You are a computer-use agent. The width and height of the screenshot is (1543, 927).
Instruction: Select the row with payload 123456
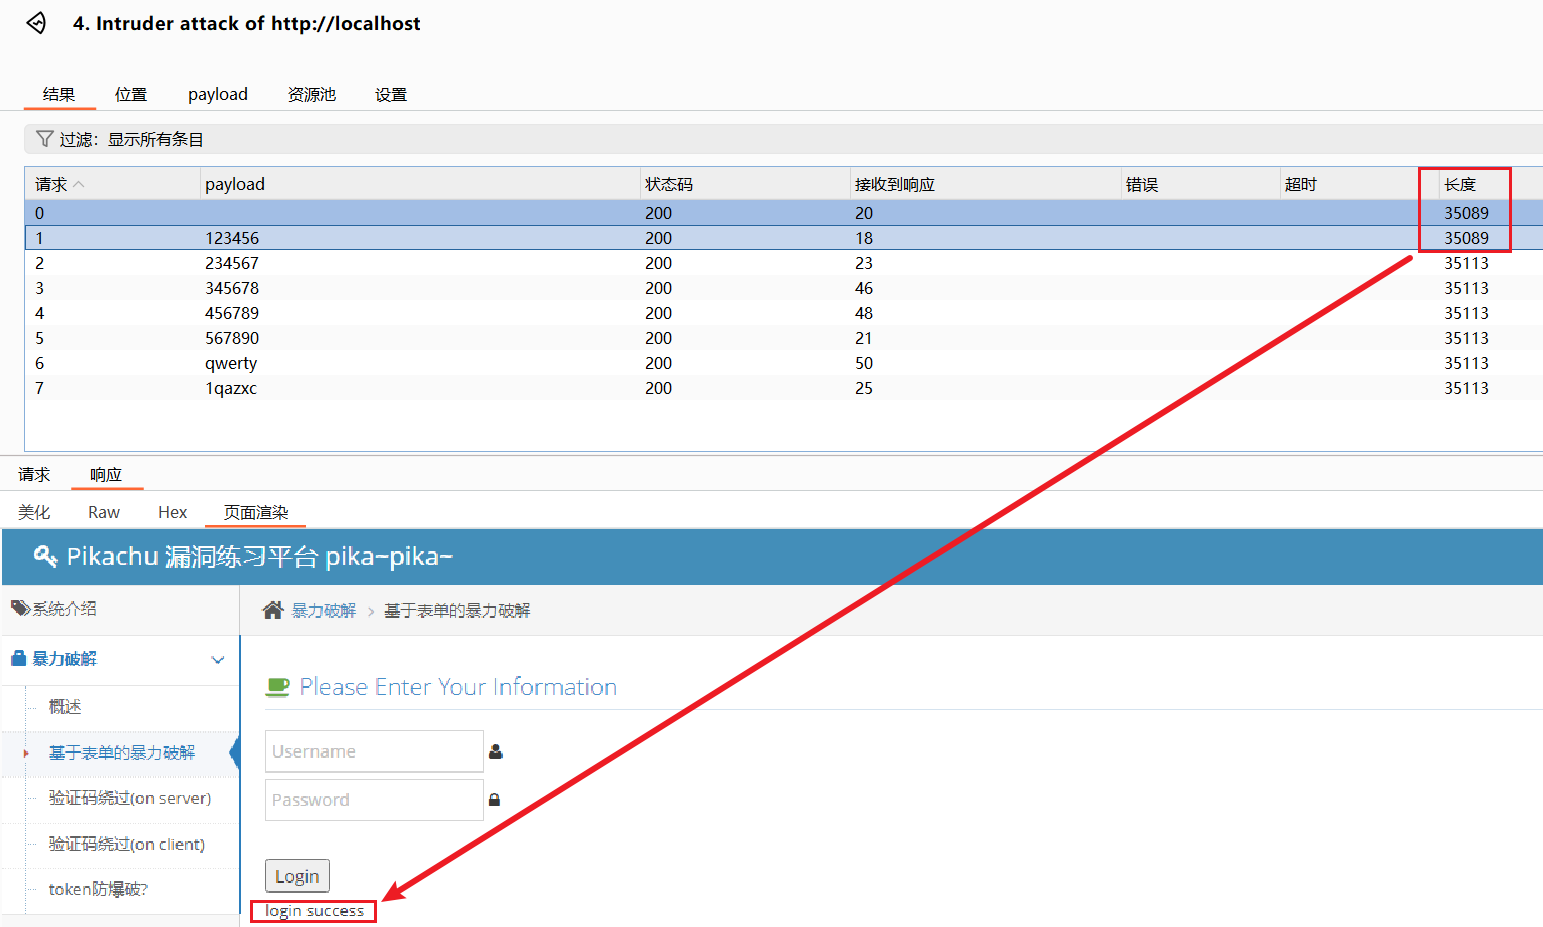[783, 238]
